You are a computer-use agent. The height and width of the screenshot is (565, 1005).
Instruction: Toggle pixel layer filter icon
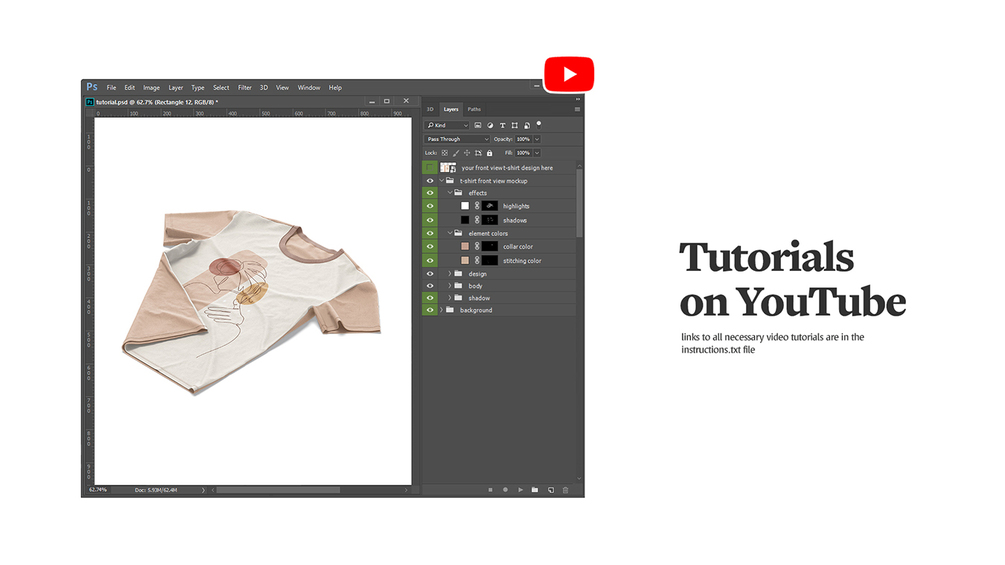(x=478, y=125)
